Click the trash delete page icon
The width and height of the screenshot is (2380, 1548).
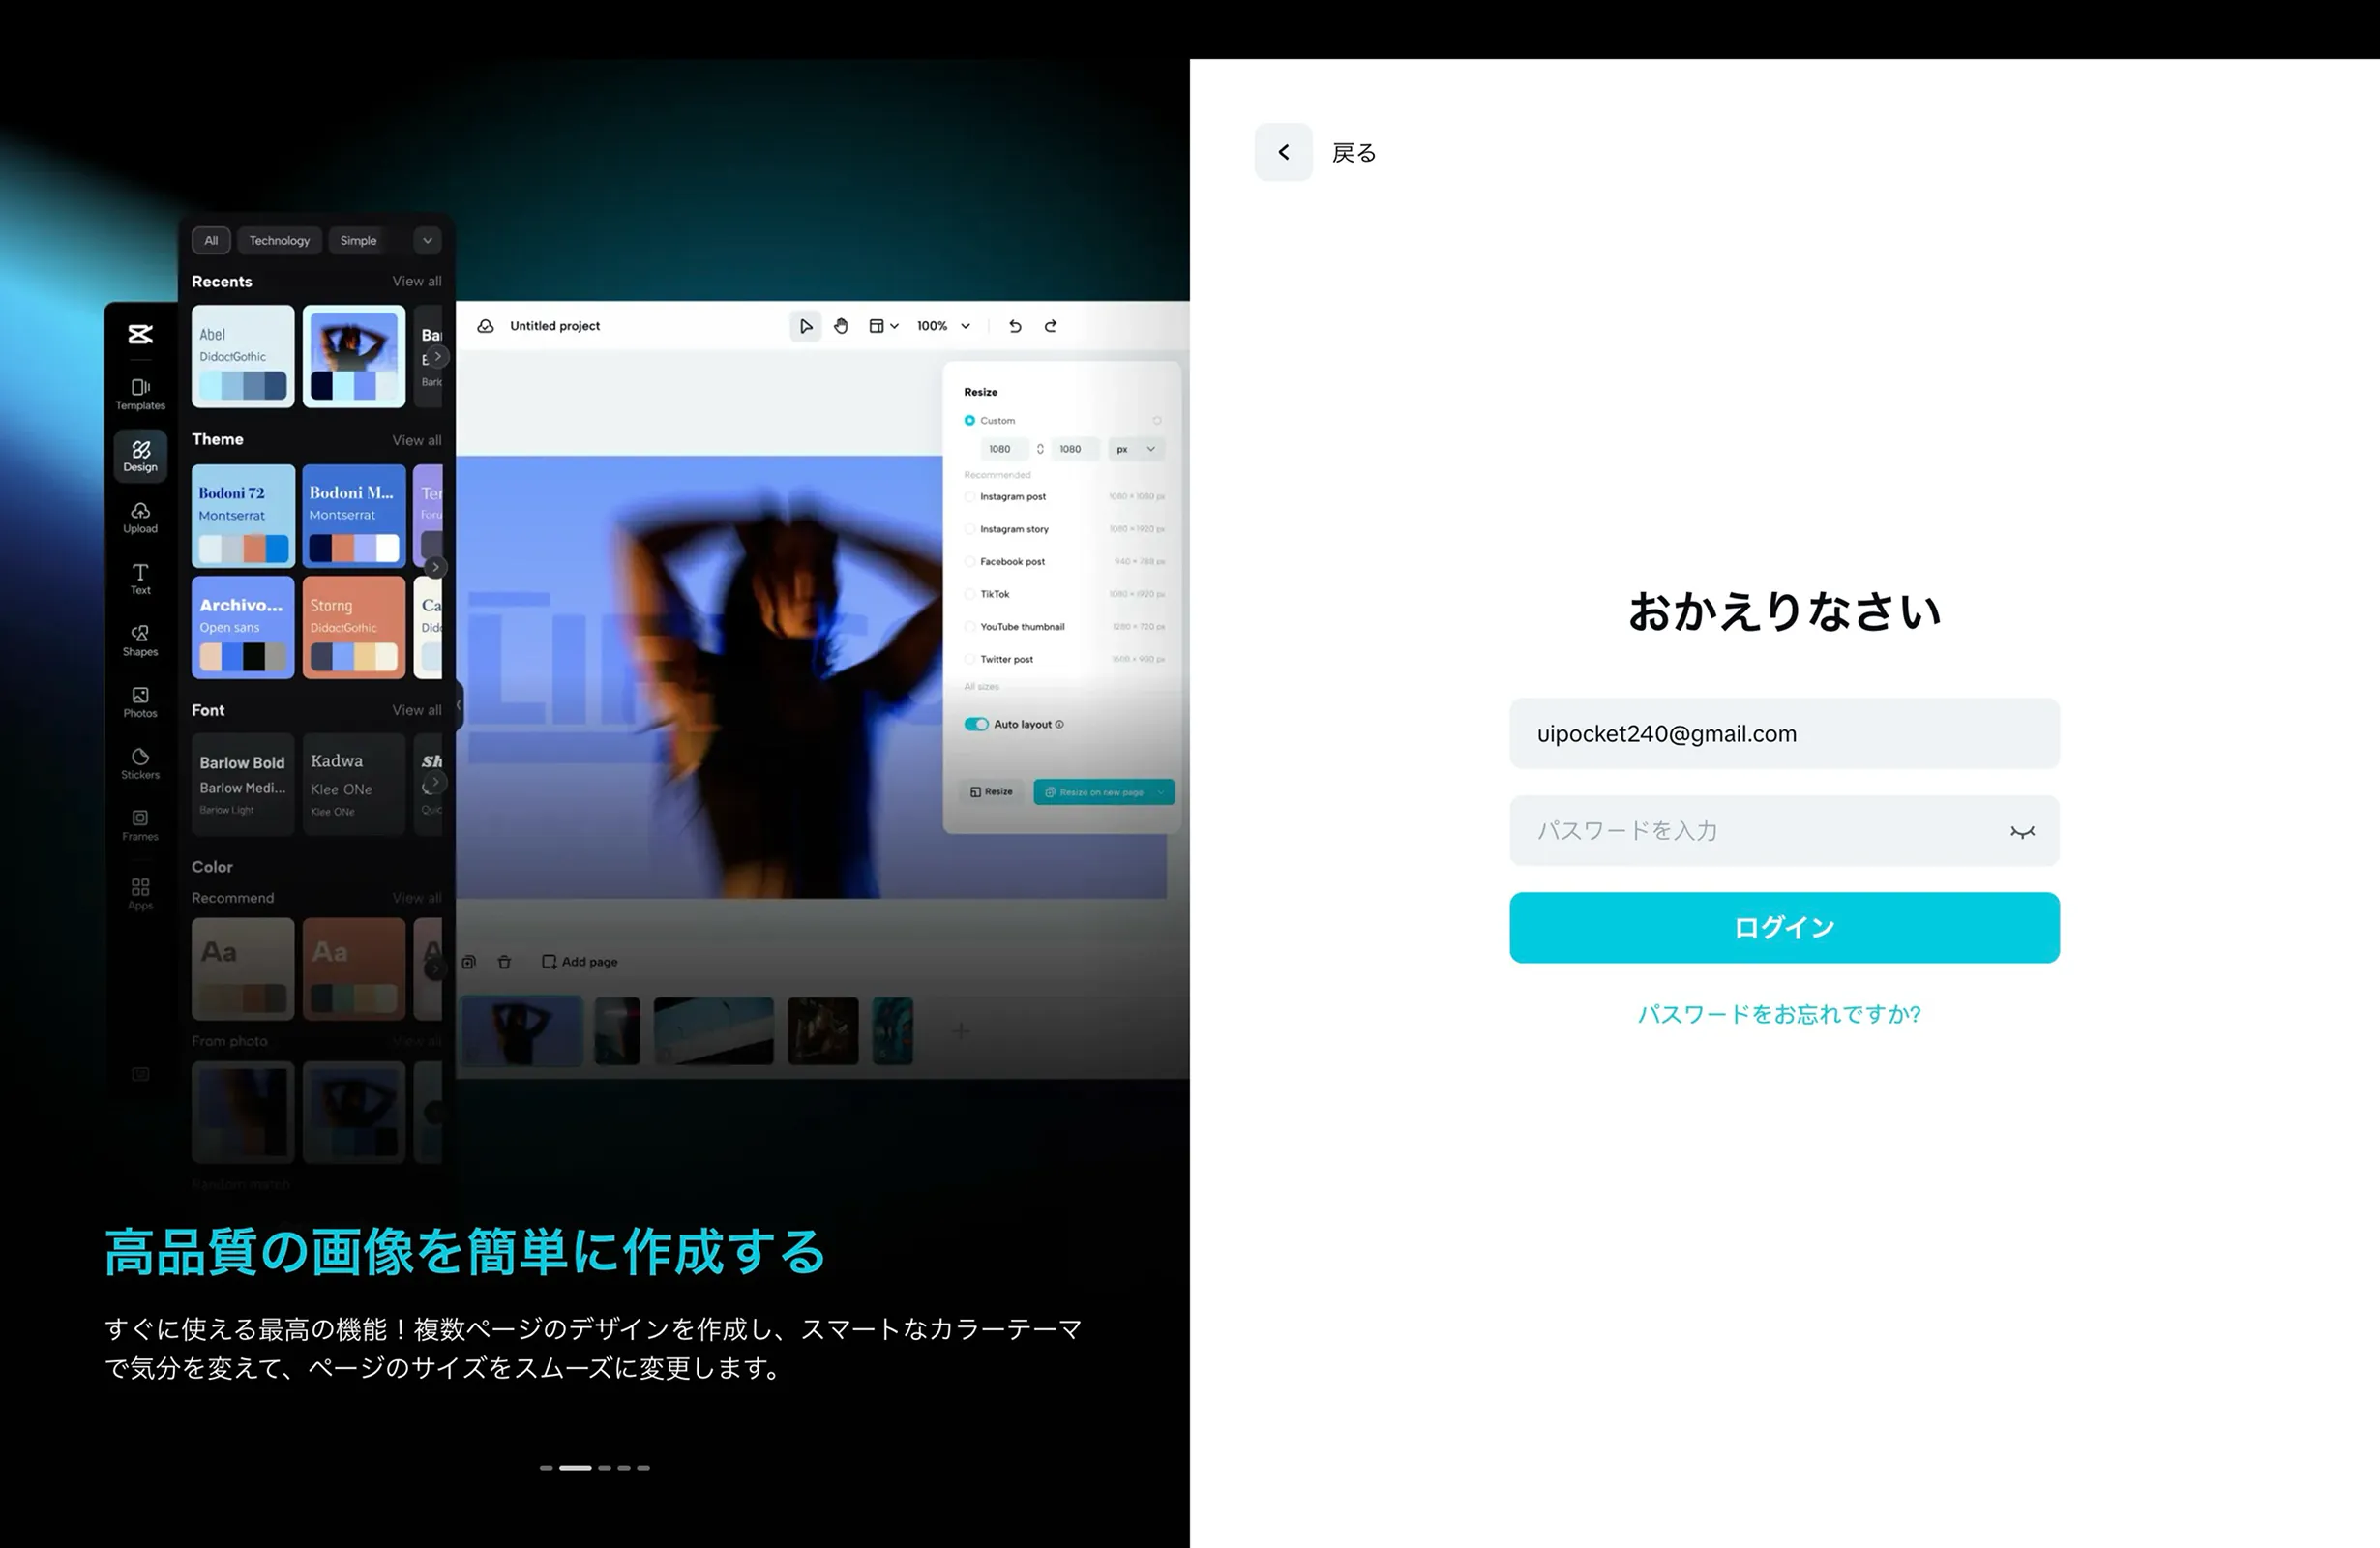(x=504, y=962)
